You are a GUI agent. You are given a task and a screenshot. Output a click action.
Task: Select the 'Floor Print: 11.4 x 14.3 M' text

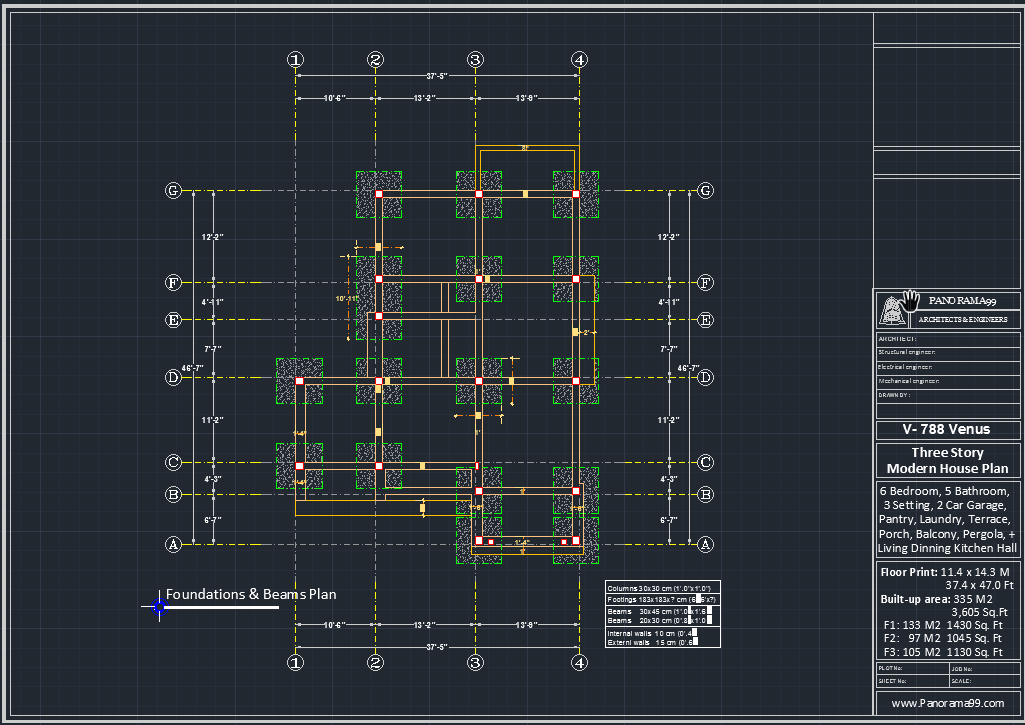(x=945, y=572)
